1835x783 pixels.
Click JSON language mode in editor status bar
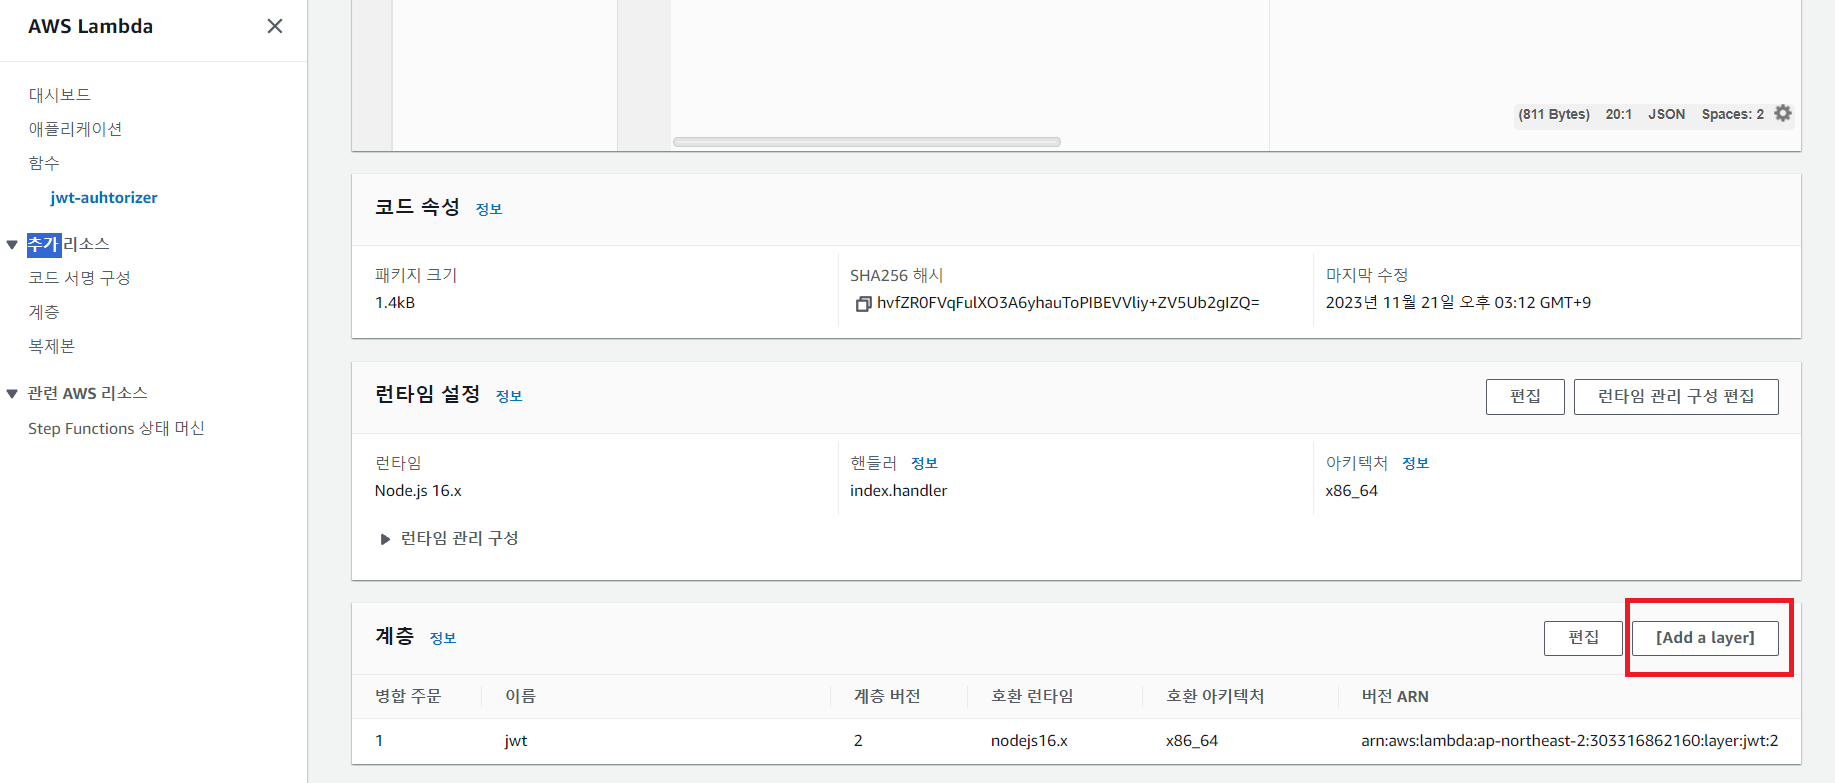tap(1667, 114)
